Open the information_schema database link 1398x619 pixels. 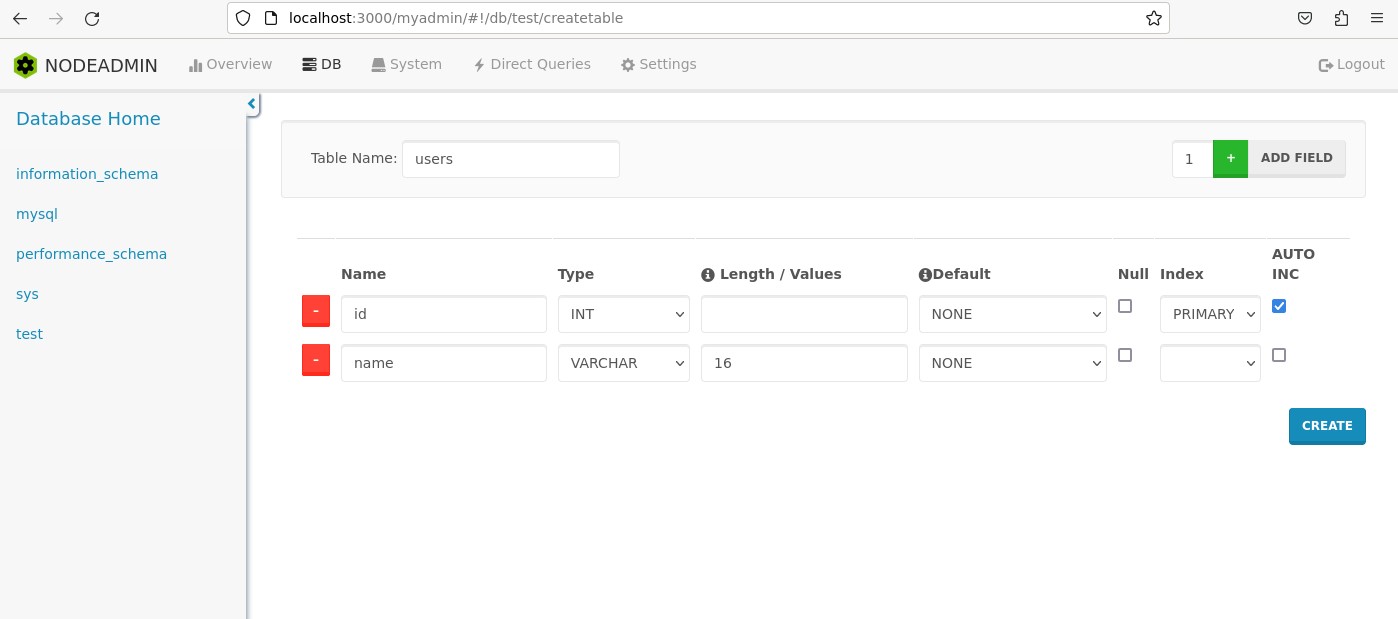pyautogui.click(x=87, y=174)
